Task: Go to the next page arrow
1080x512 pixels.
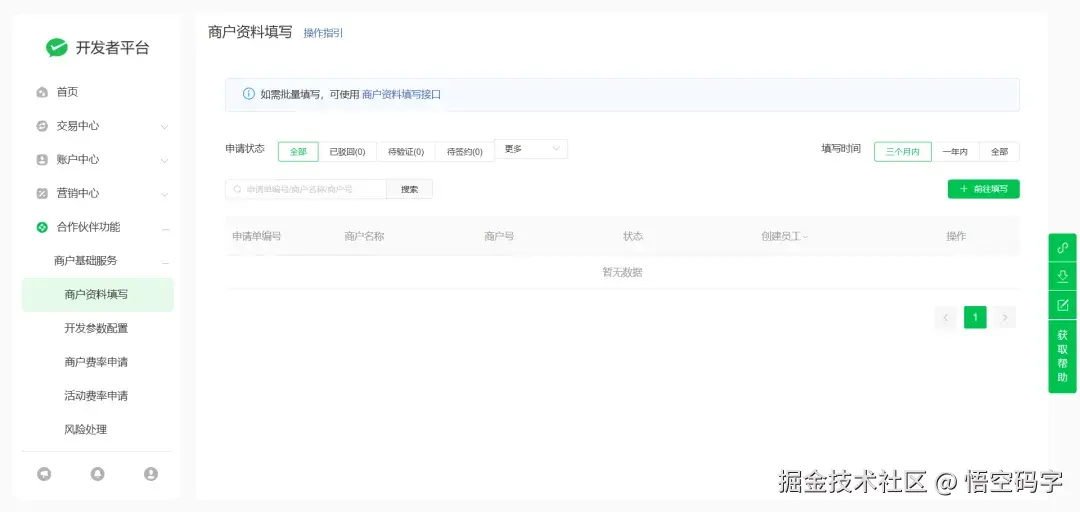Action: (1005, 318)
